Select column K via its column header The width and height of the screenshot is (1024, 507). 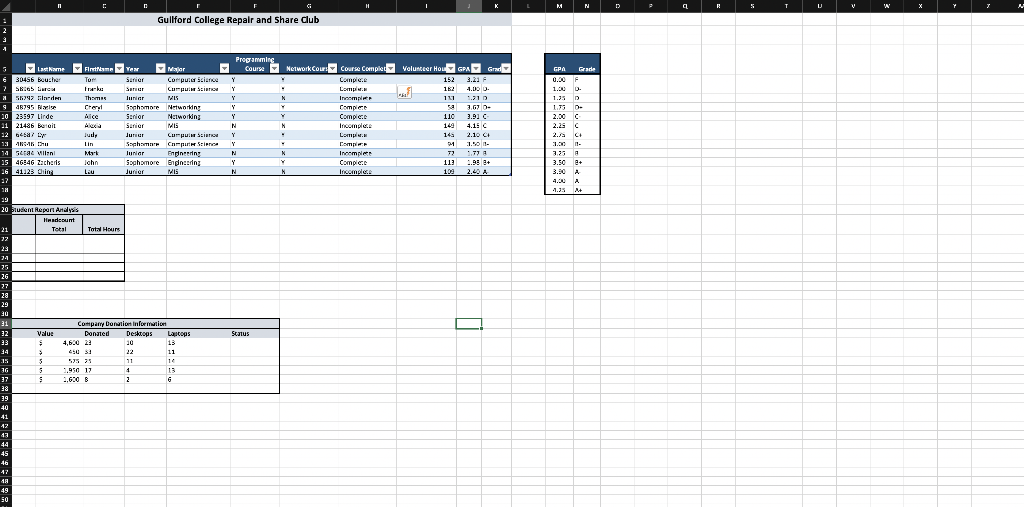point(496,6)
